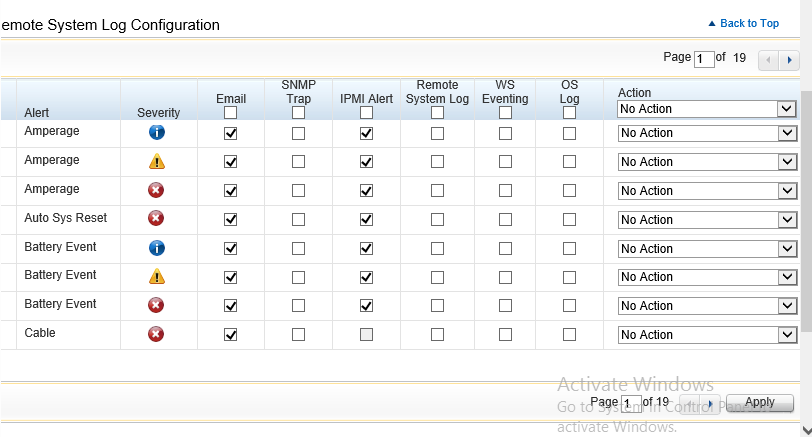Click the critical severity icon for Auto Sys Reset
Viewport: 812px width, 437px height.
pyautogui.click(x=156, y=219)
